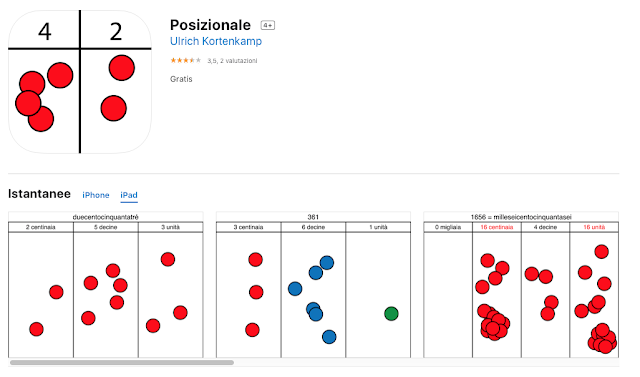Click the red 16 centinaia header
This screenshot has height=377, width=640.
point(497,227)
